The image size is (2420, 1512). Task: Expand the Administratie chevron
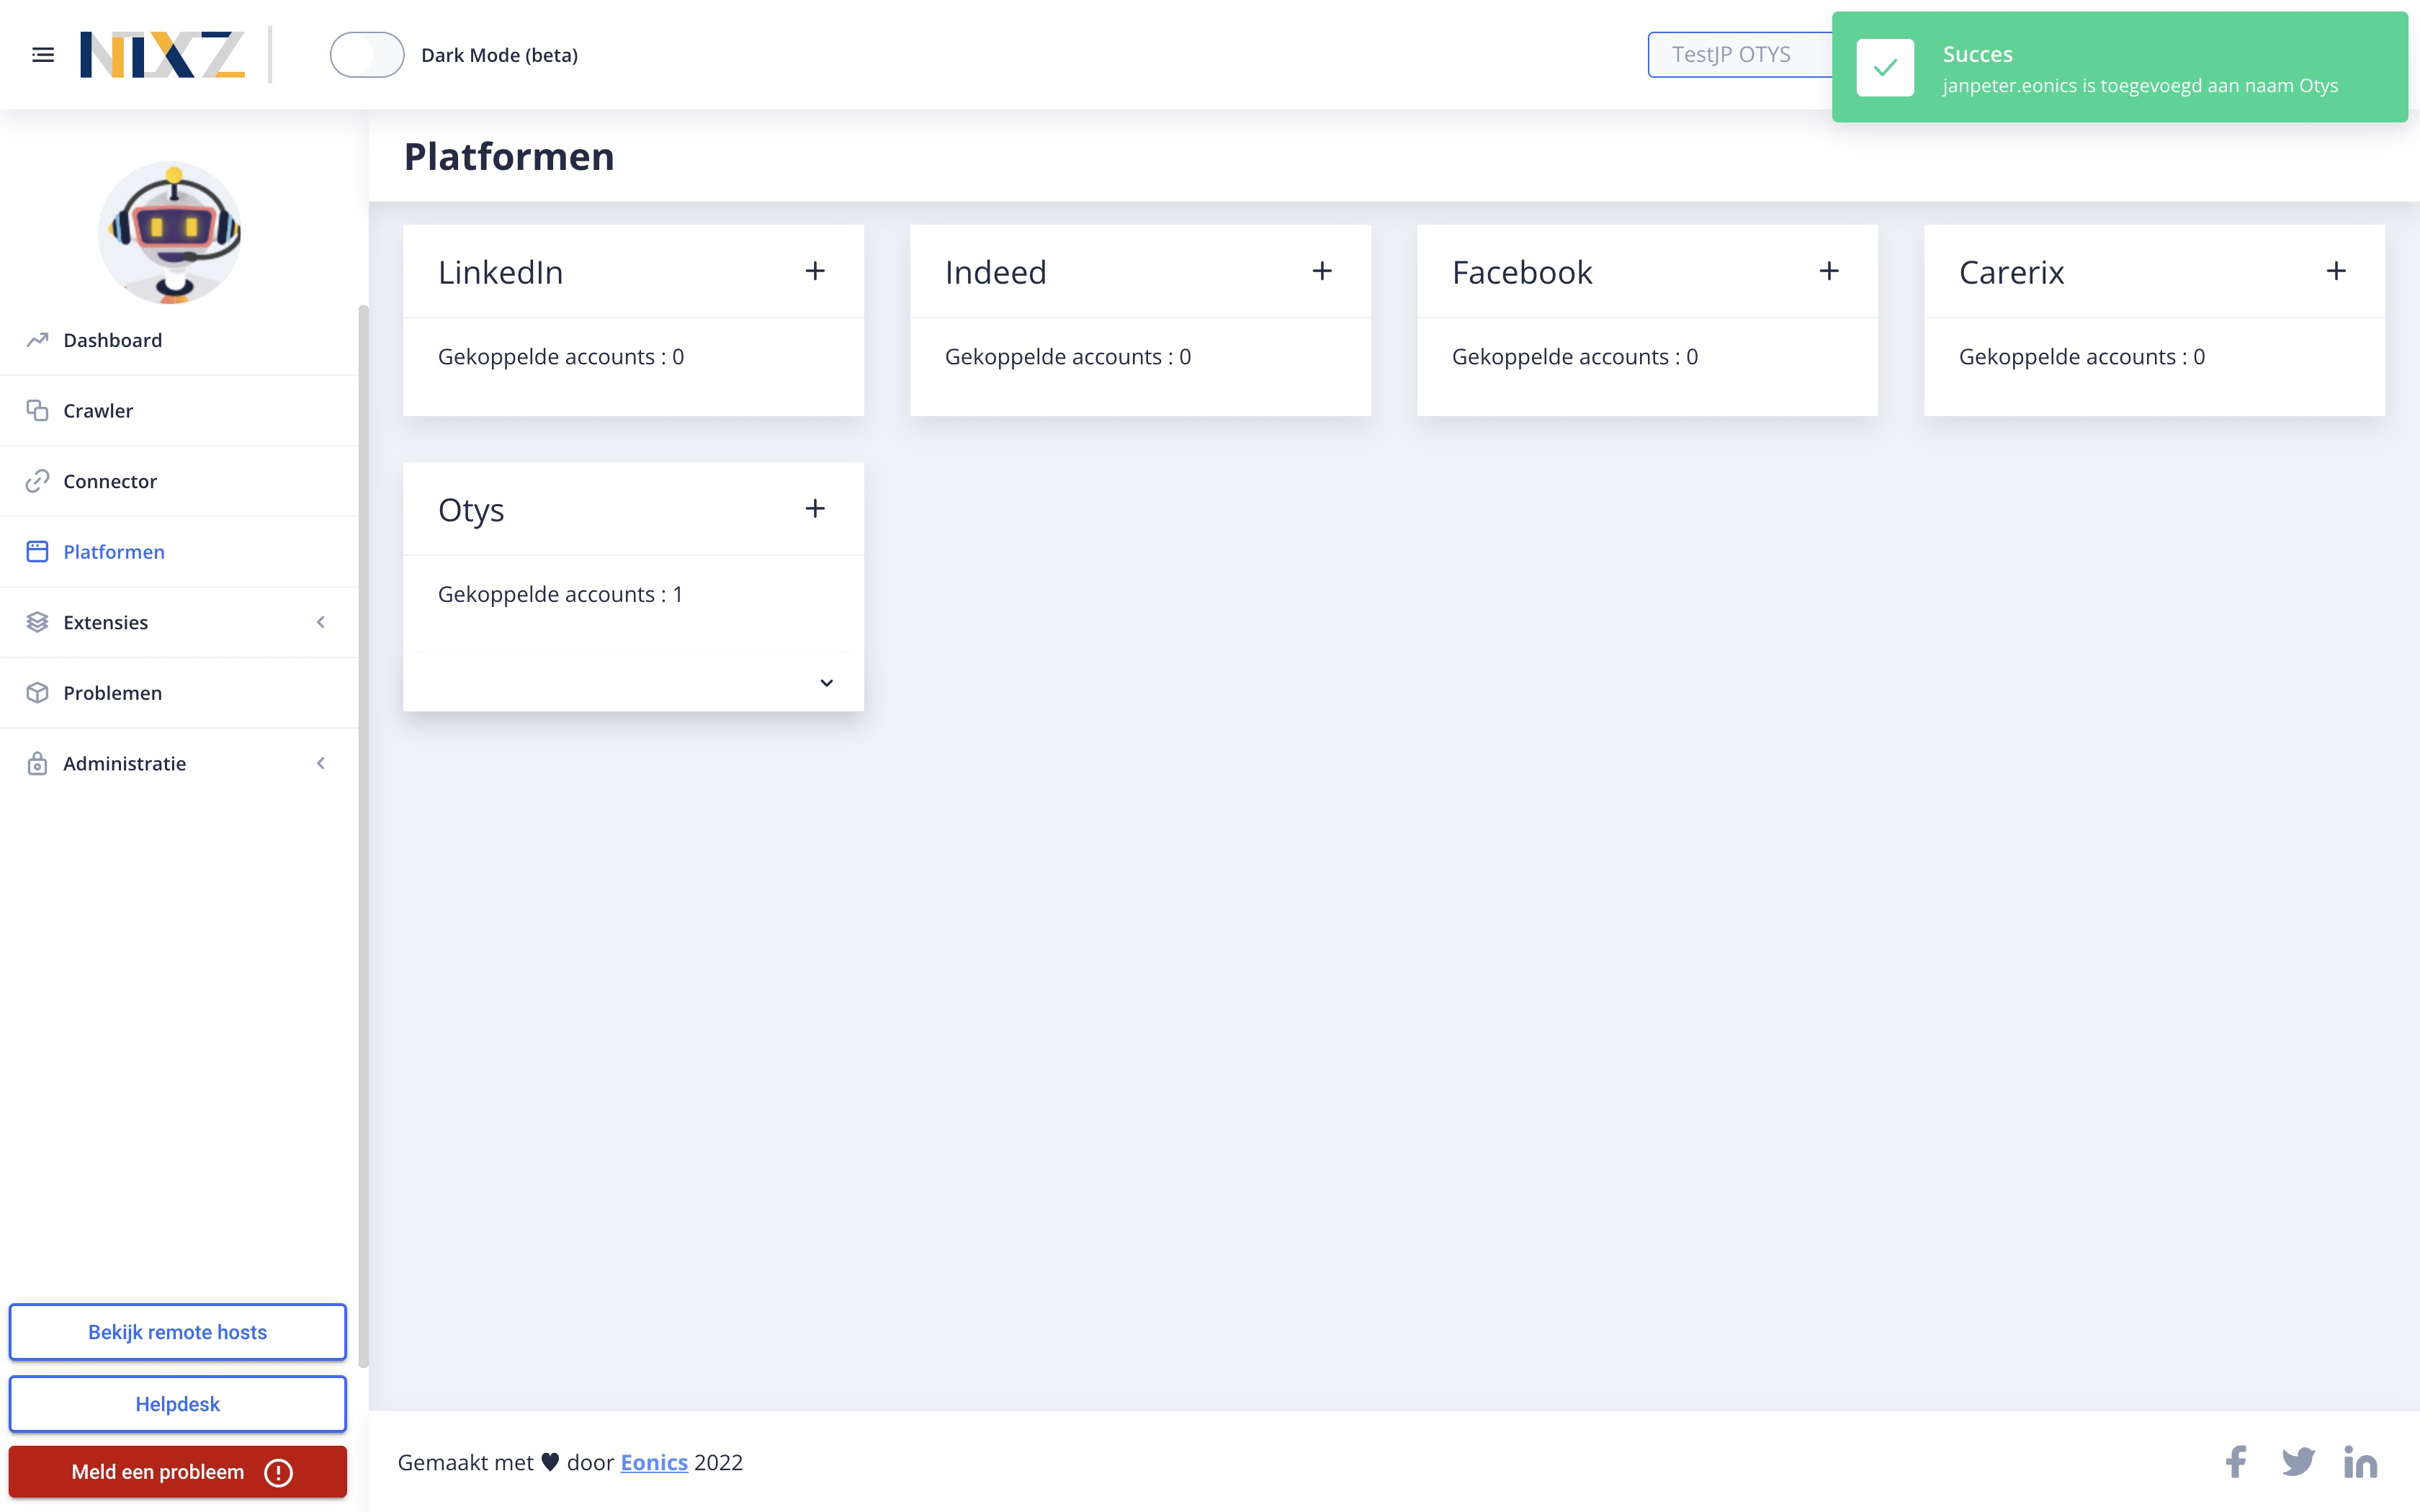(x=321, y=763)
